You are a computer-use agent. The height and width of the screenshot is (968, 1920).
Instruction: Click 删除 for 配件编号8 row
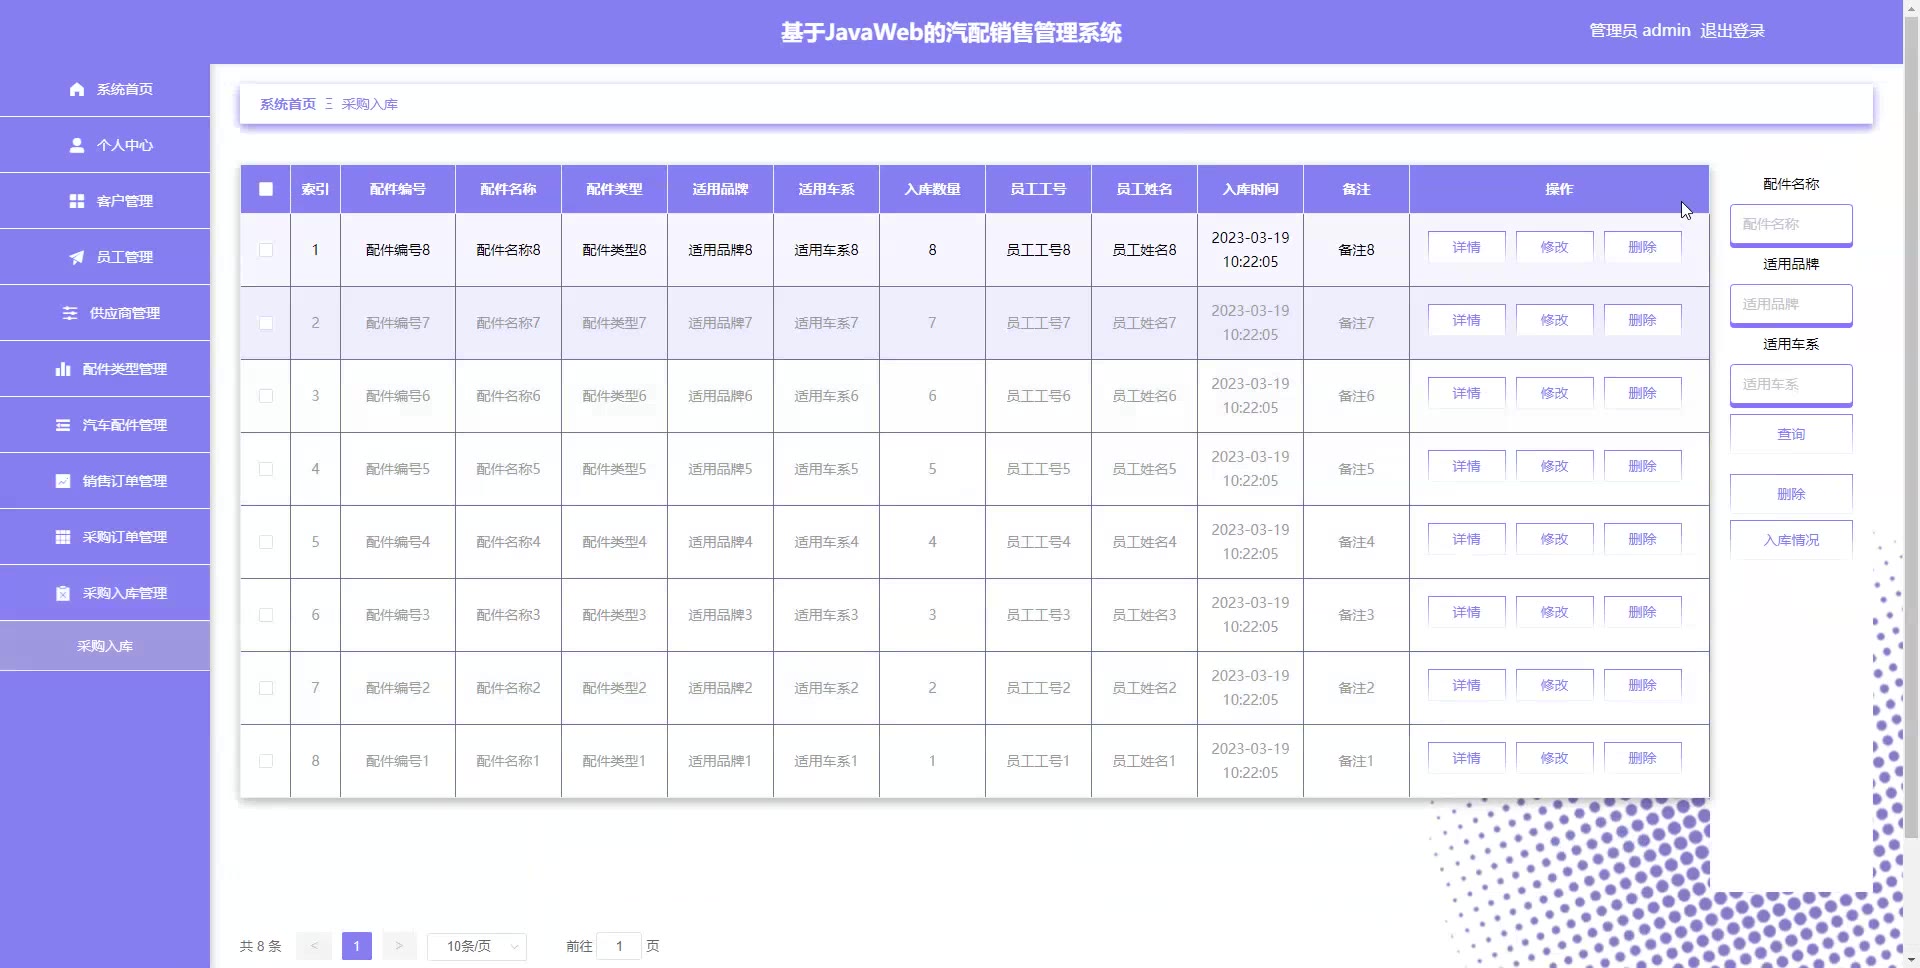point(1642,247)
